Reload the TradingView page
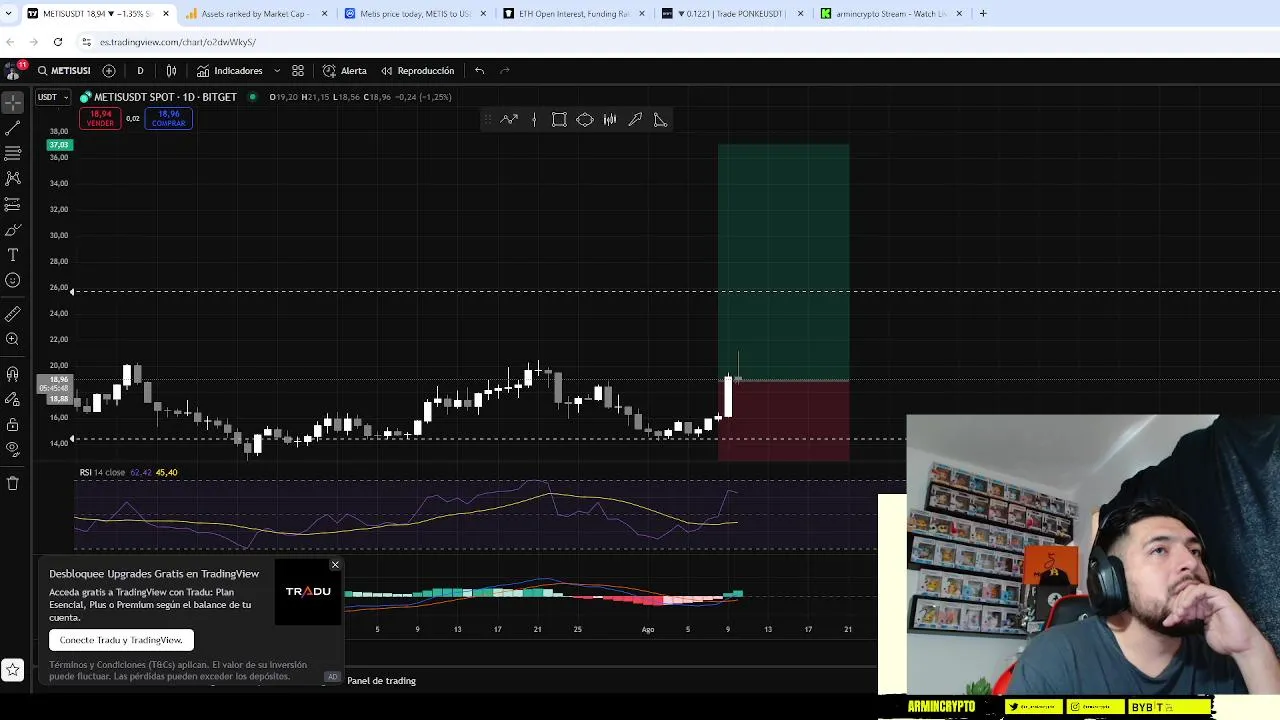The width and height of the screenshot is (1280, 720). click(58, 42)
